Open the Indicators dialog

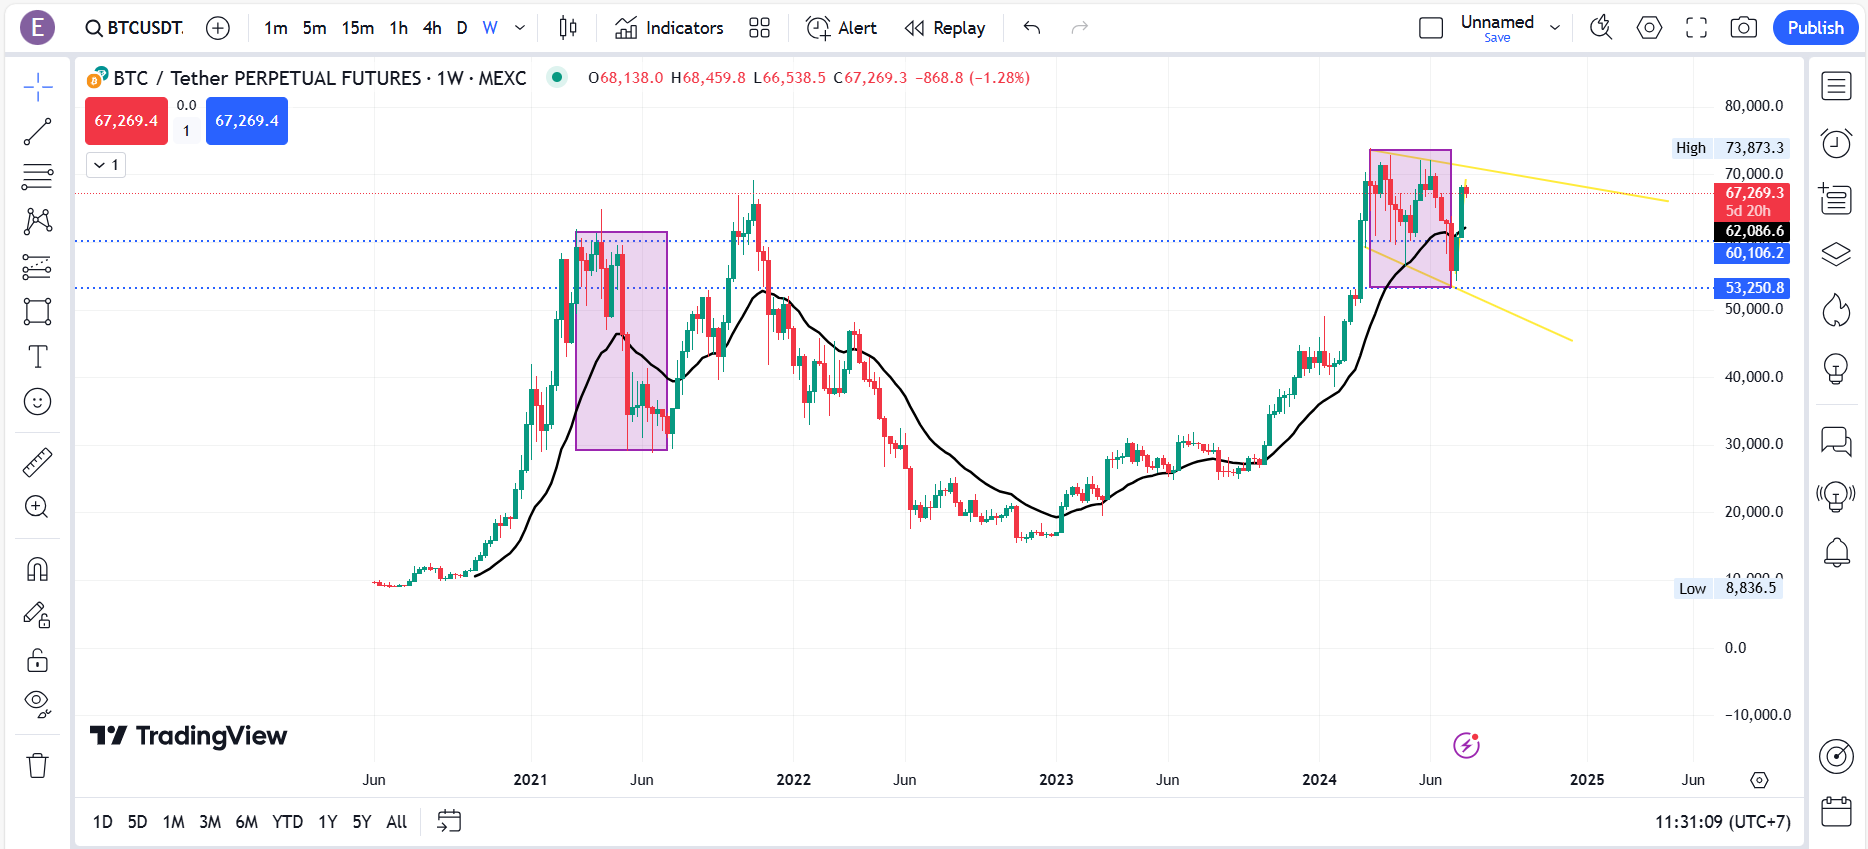tap(669, 28)
